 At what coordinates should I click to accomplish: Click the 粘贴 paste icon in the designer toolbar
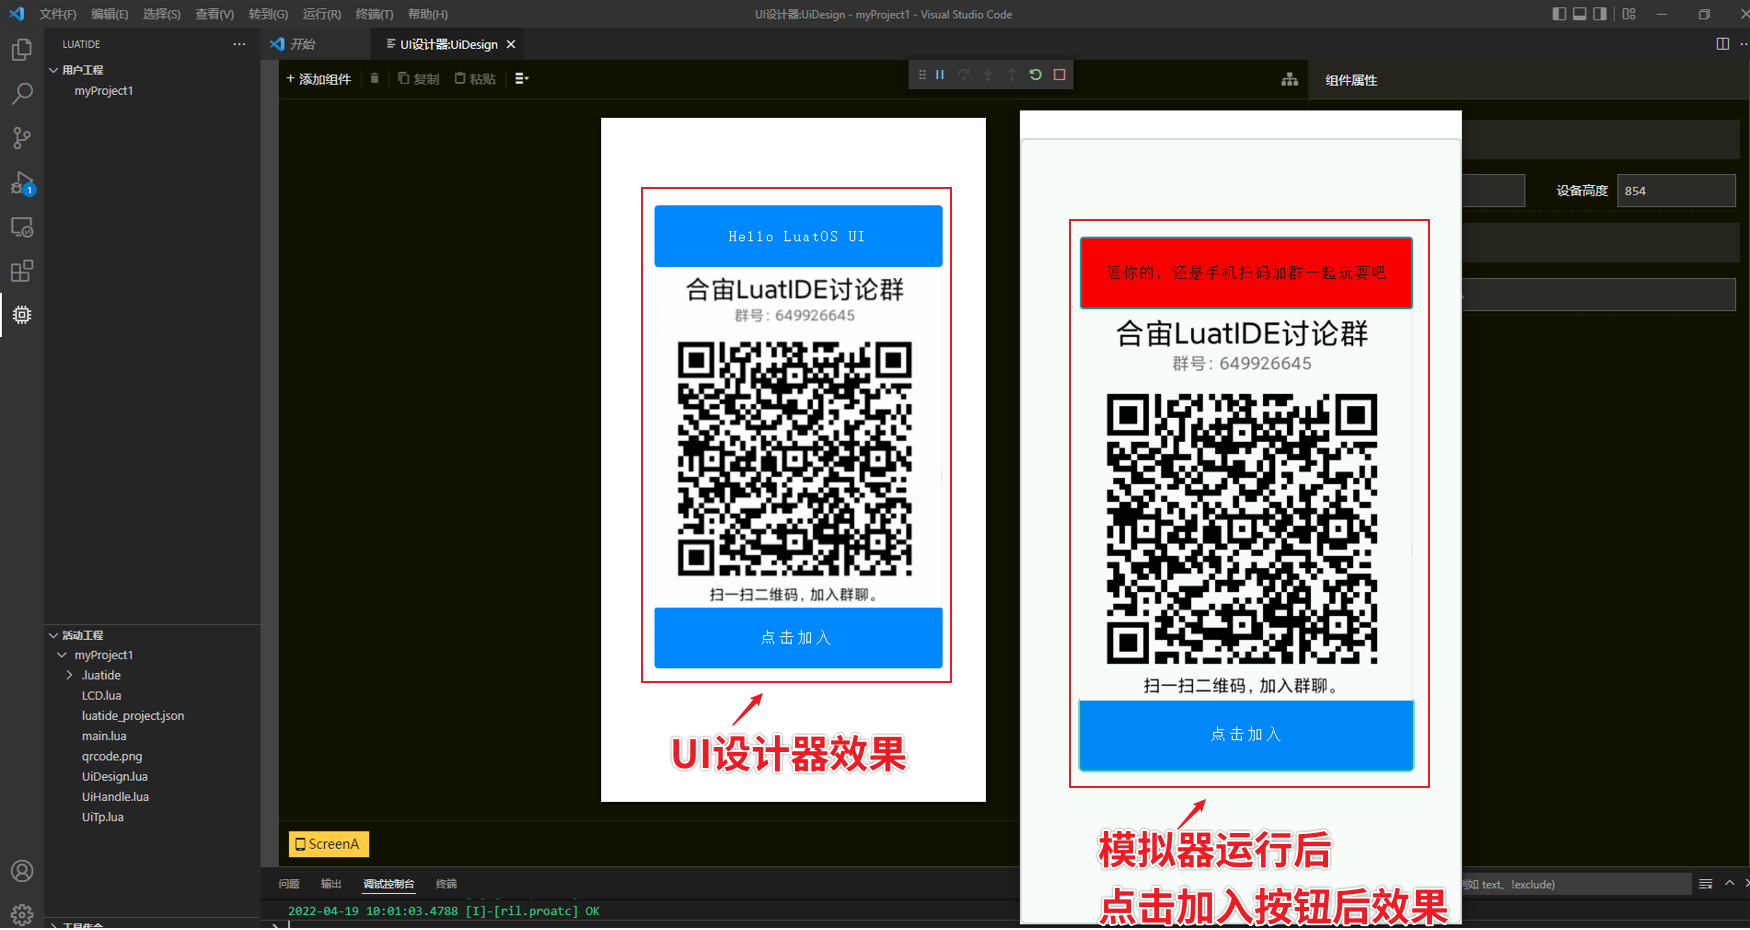click(475, 78)
